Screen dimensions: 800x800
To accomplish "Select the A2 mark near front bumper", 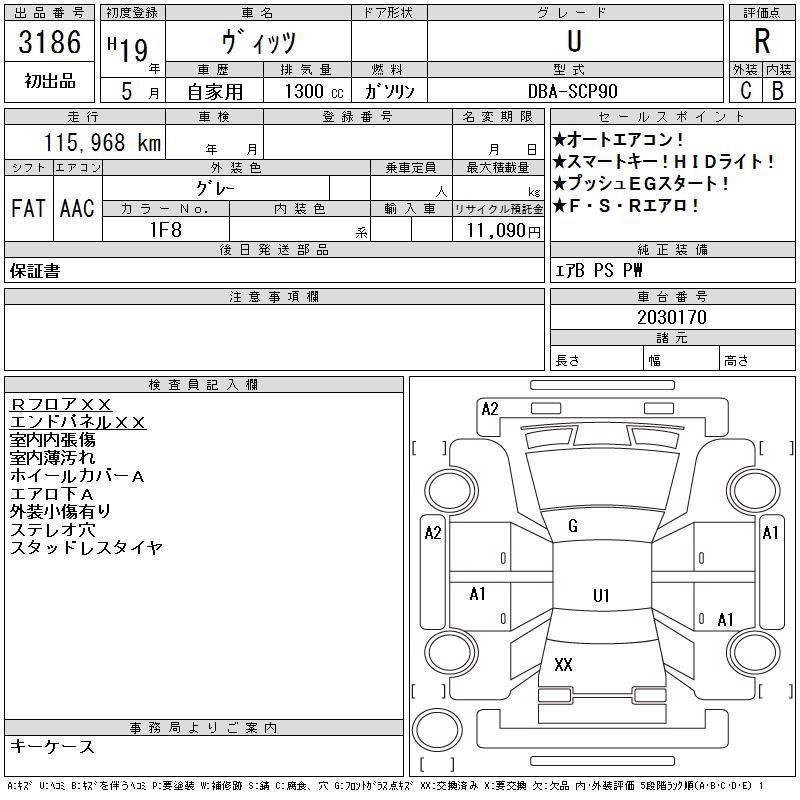I will point(490,408).
